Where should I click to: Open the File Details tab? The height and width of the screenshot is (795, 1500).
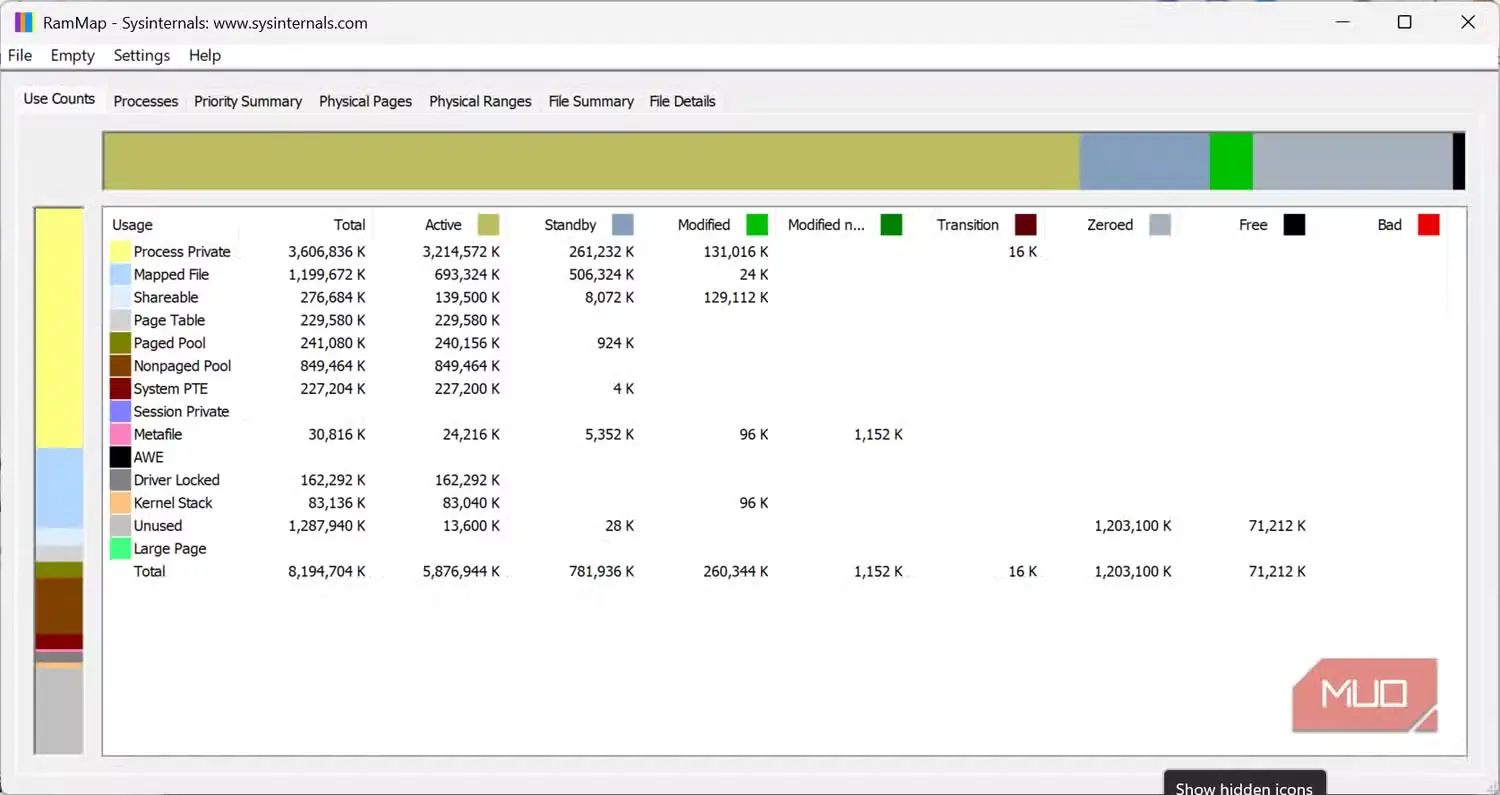pyautogui.click(x=682, y=101)
